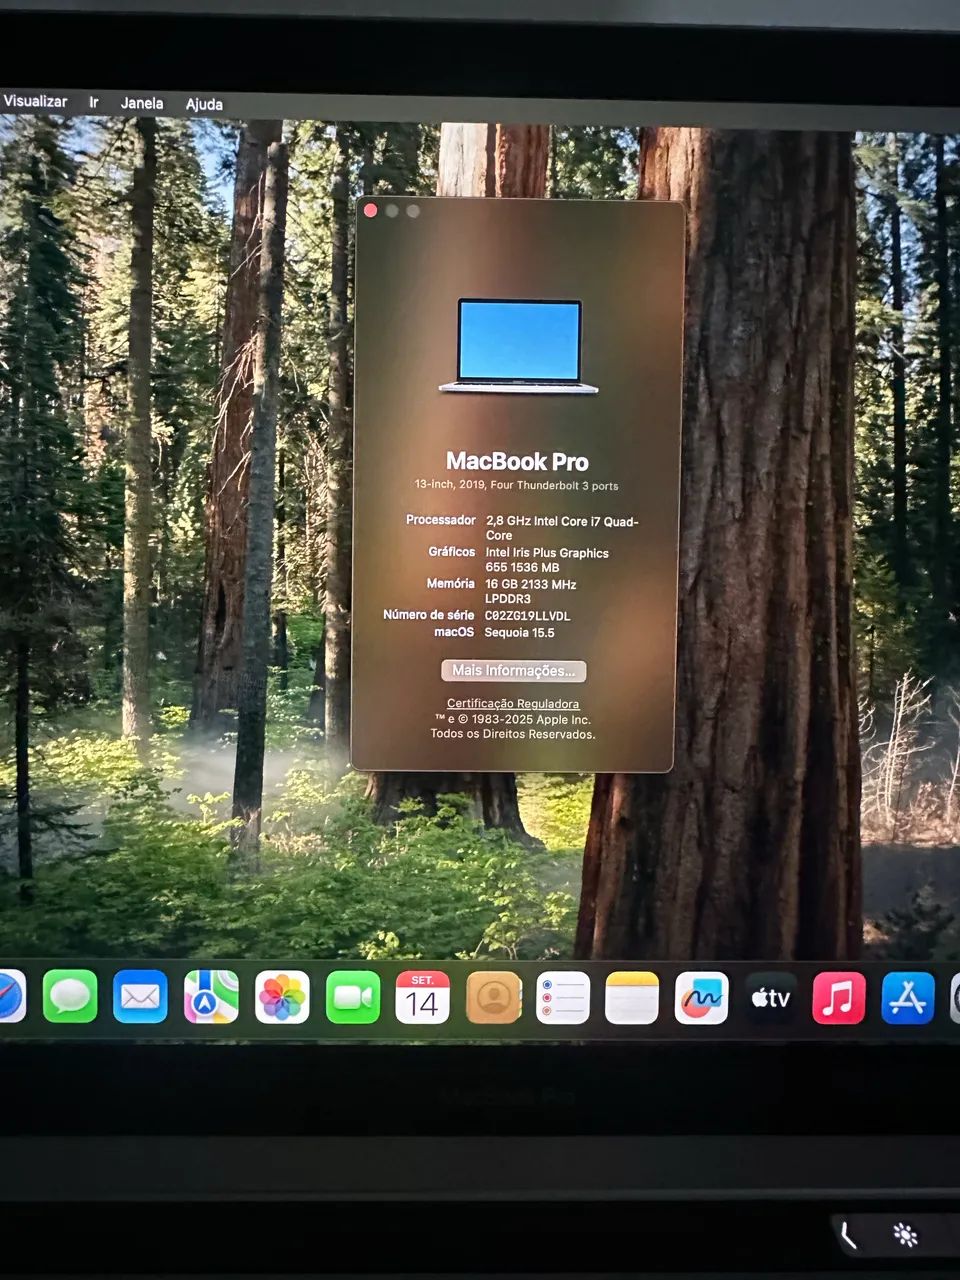Open the Janela menu
Screen dimensions: 960x1280
tap(142, 103)
